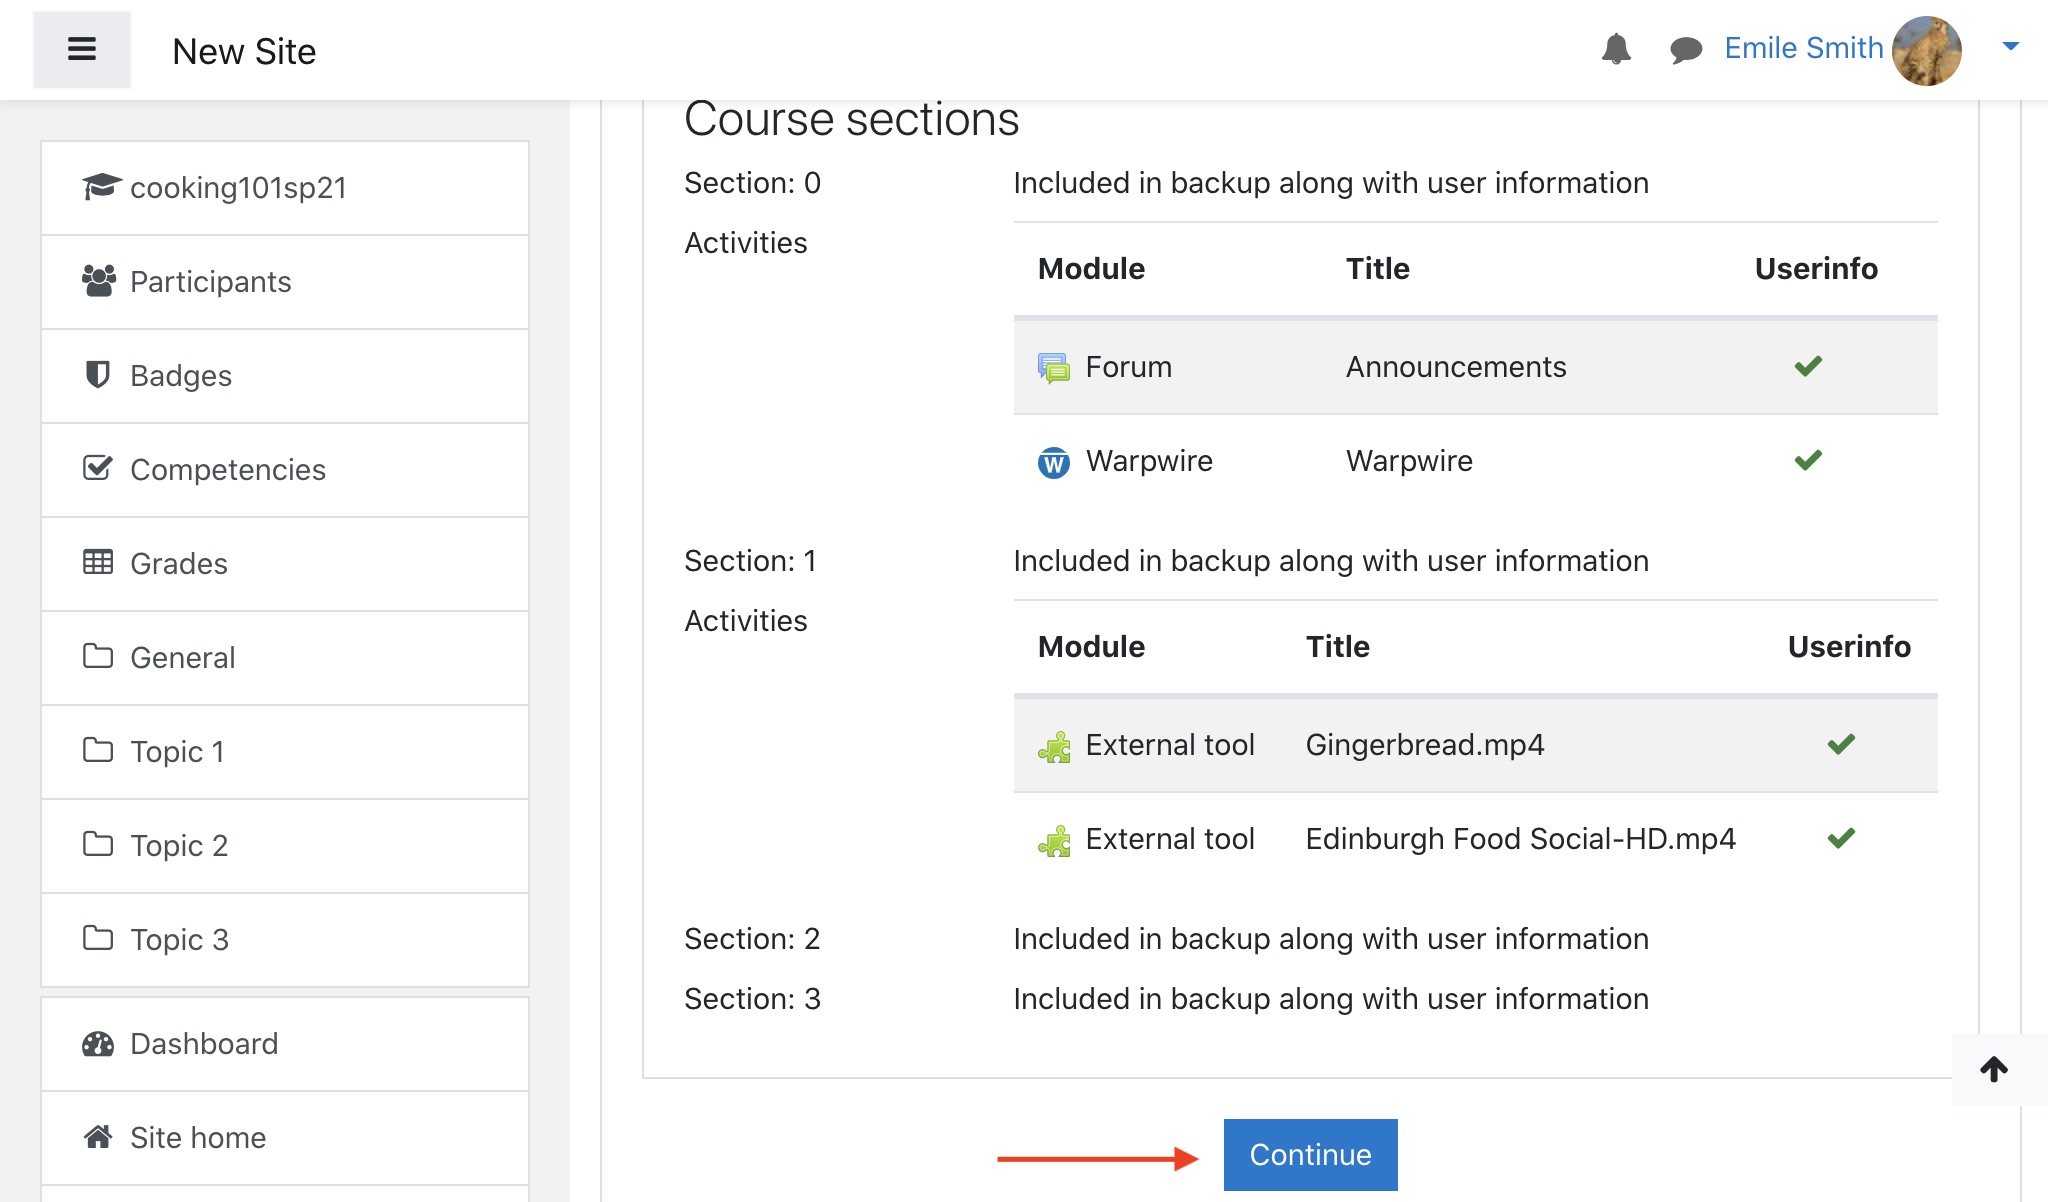
Task: Click the scroll-to-top arrow button
Action: (1994, 1069)
